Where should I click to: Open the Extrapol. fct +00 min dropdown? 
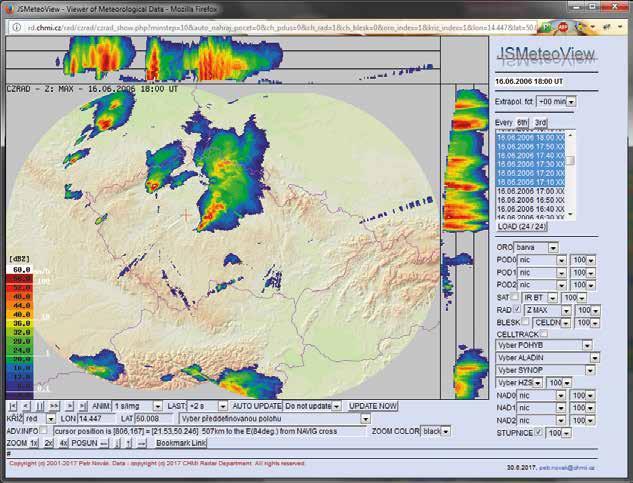click(x=556, y=101)
